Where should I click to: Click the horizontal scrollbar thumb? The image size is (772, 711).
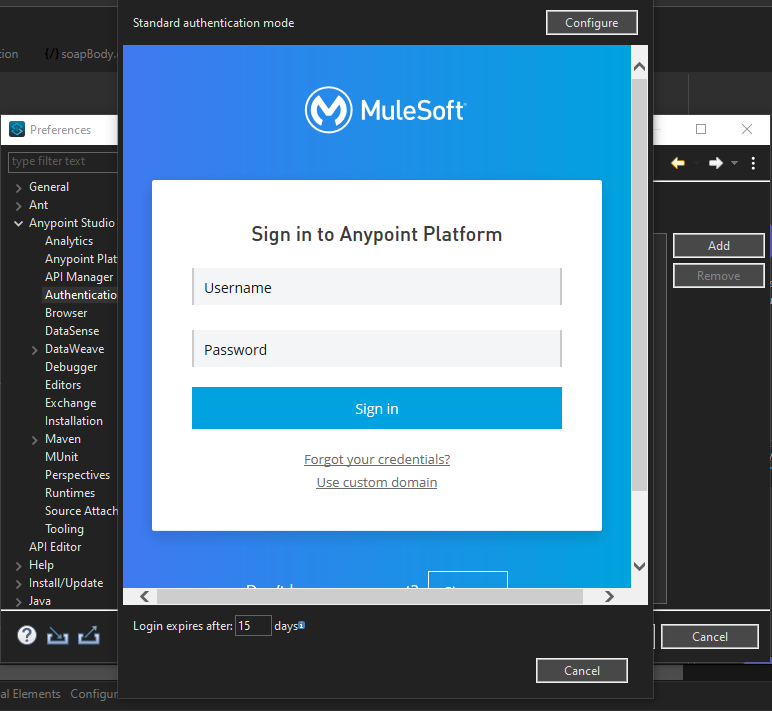click(x=370, y=596)
